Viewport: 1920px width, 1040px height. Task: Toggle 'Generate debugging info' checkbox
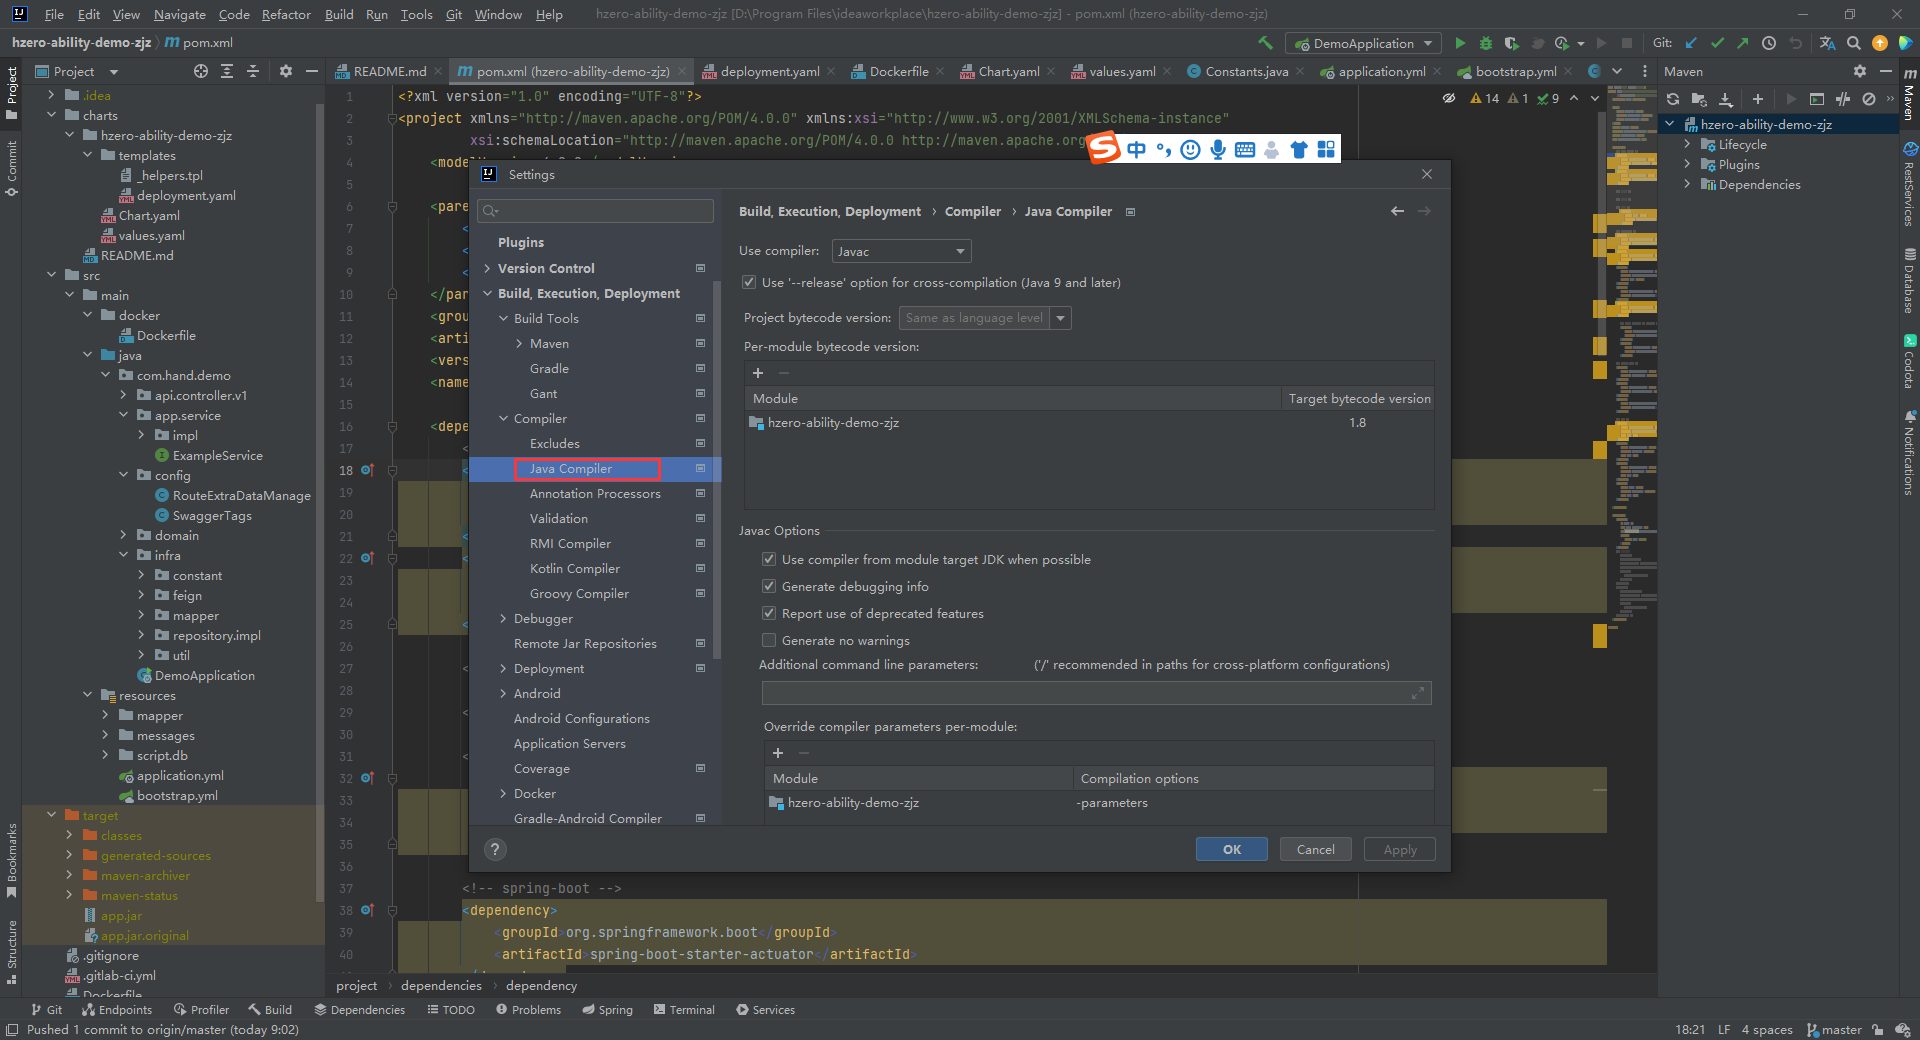[x=769, y=587]
